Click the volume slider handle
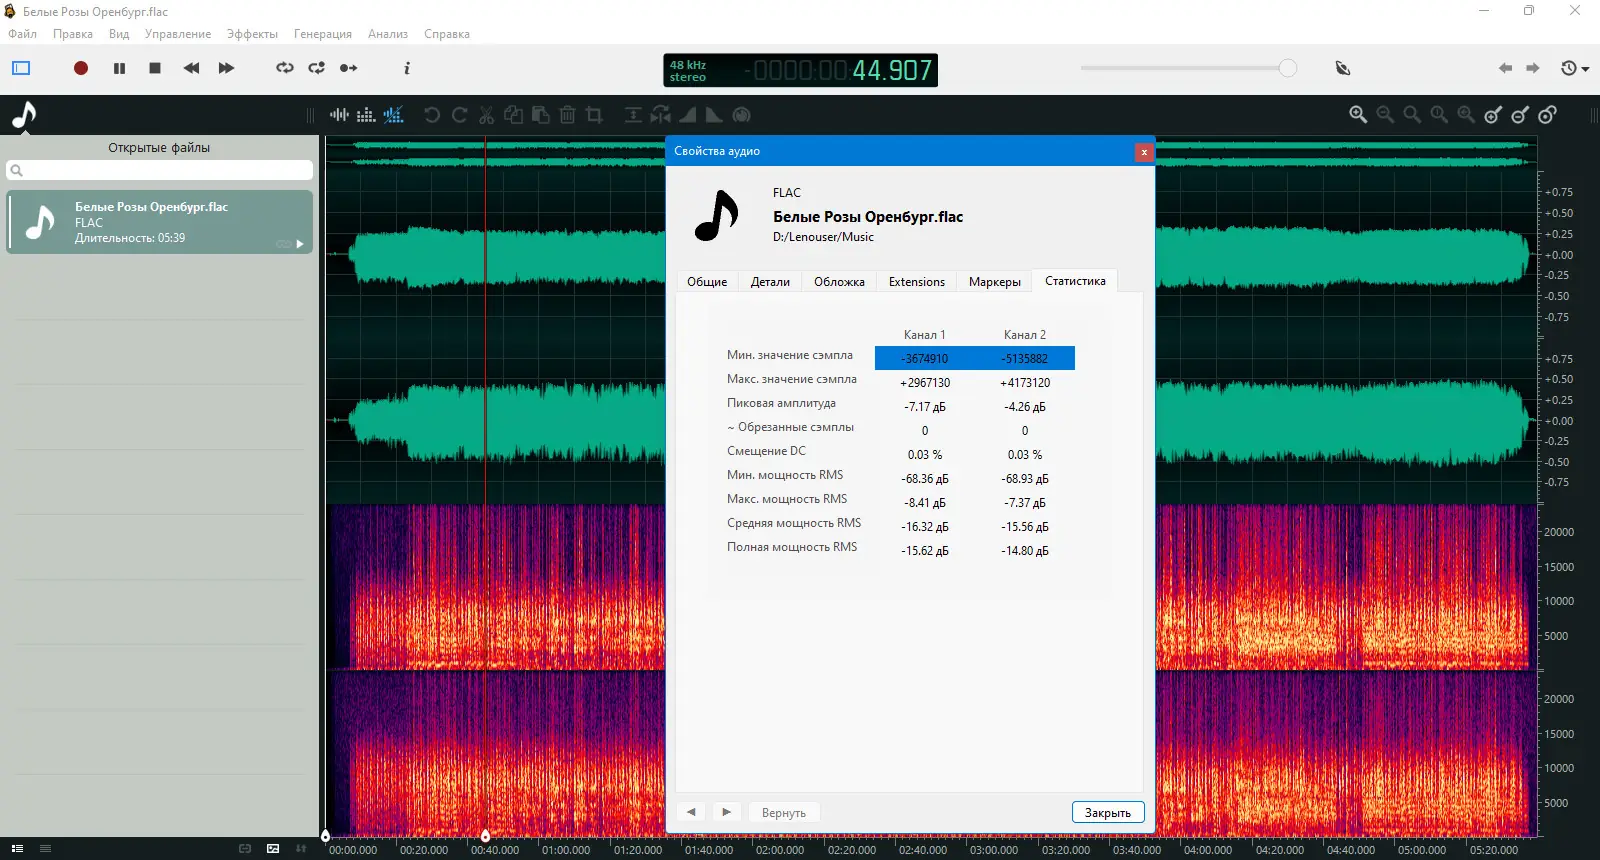The height and width of the screenshot is (860, 1600). 1287,68
